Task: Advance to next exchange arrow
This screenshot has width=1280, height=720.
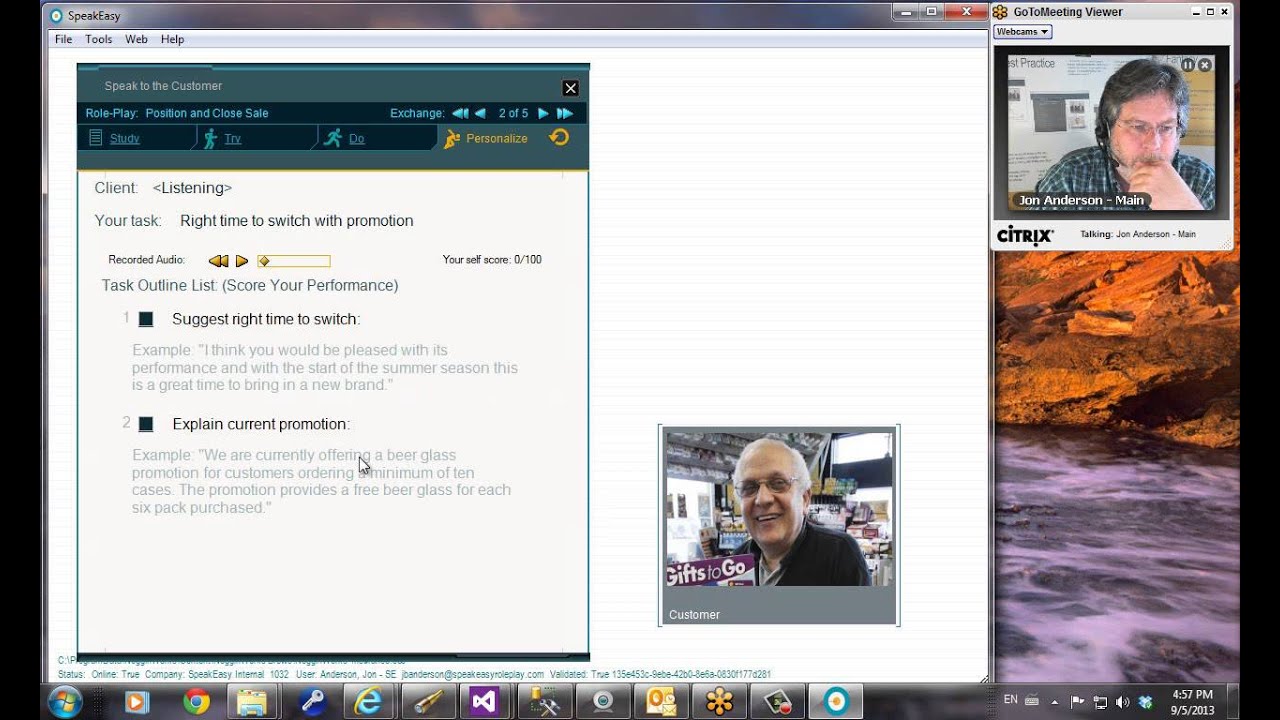Action: (543, 113)
